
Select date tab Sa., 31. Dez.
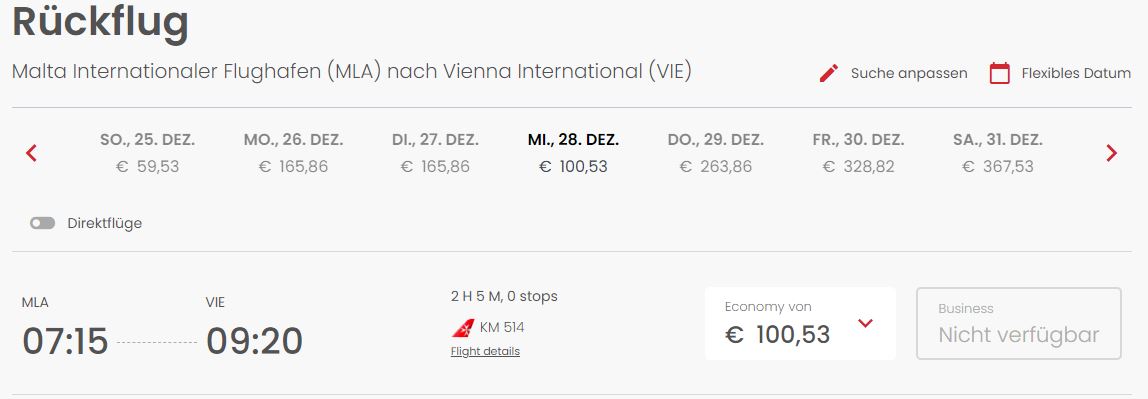(x=998, y=153)
